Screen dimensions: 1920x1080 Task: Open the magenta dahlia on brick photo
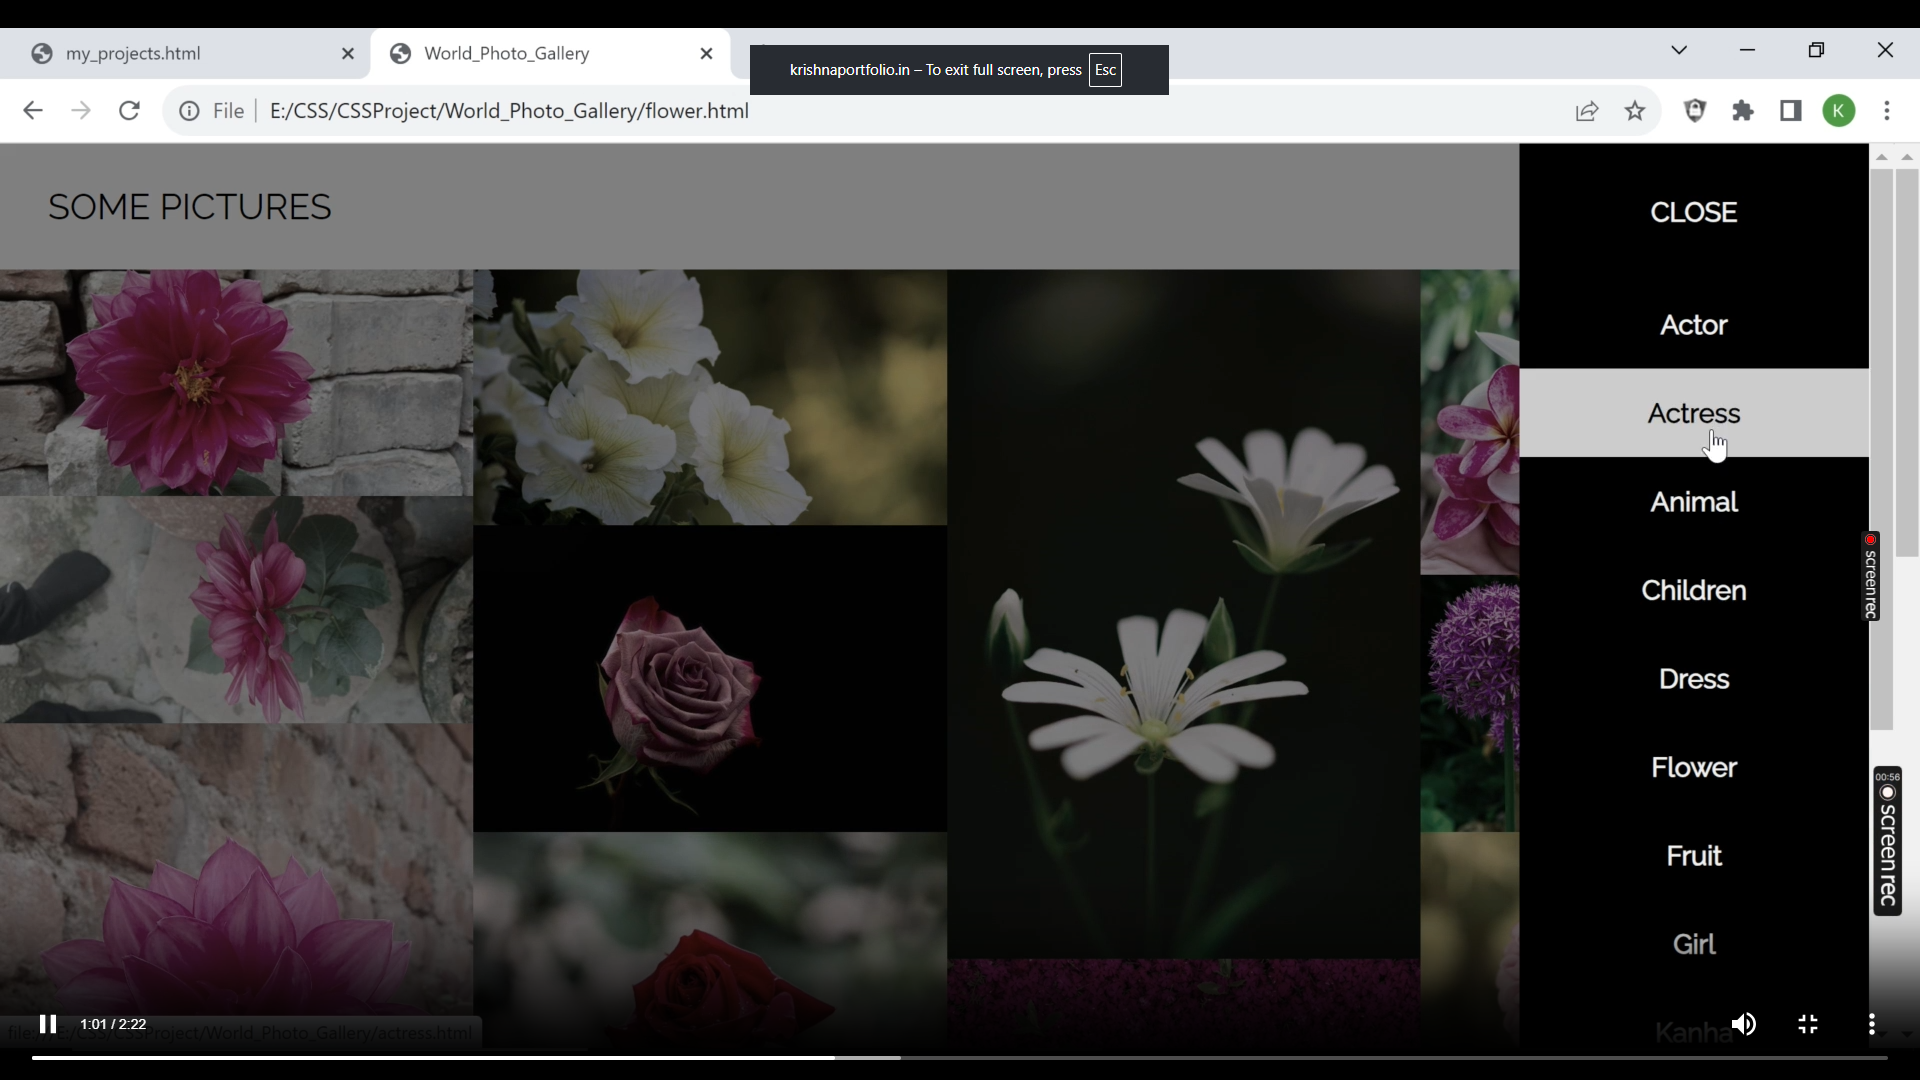click(x=236, y=383)
